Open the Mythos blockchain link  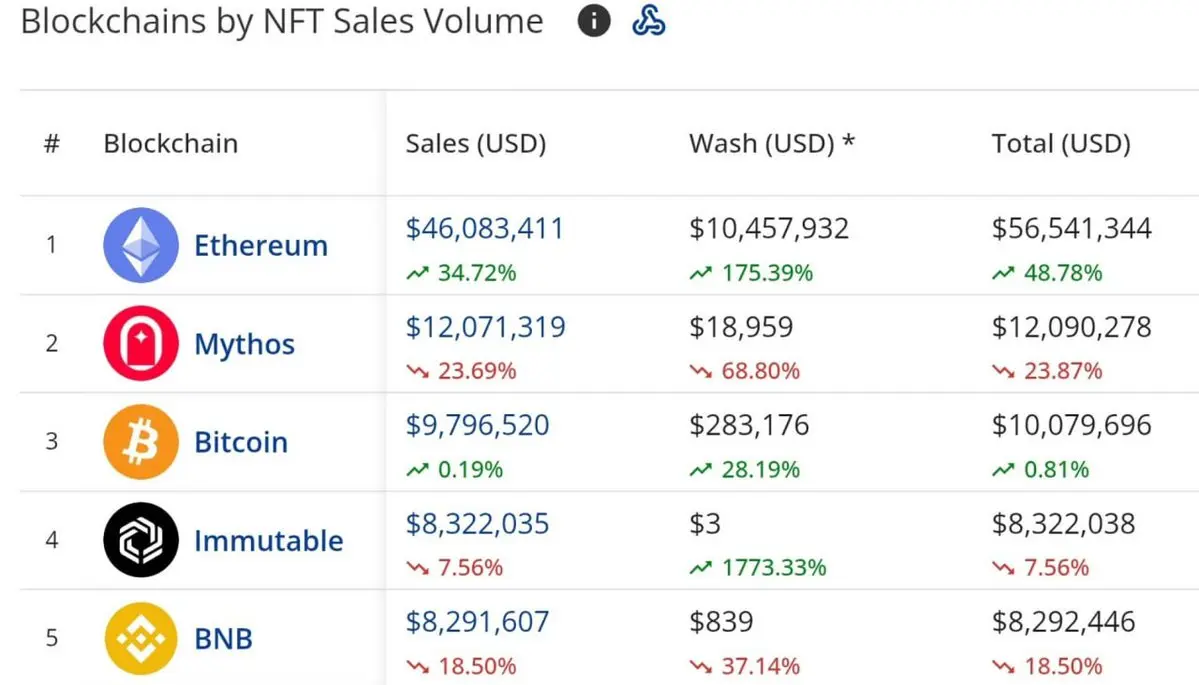(245, 345)
